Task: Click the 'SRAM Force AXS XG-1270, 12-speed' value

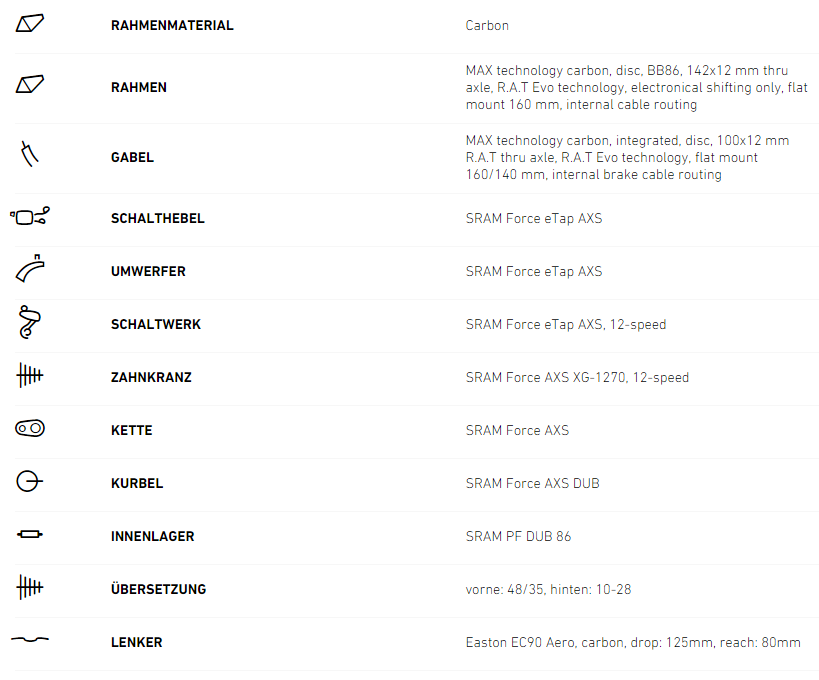Action: click(x=577, y=378)
